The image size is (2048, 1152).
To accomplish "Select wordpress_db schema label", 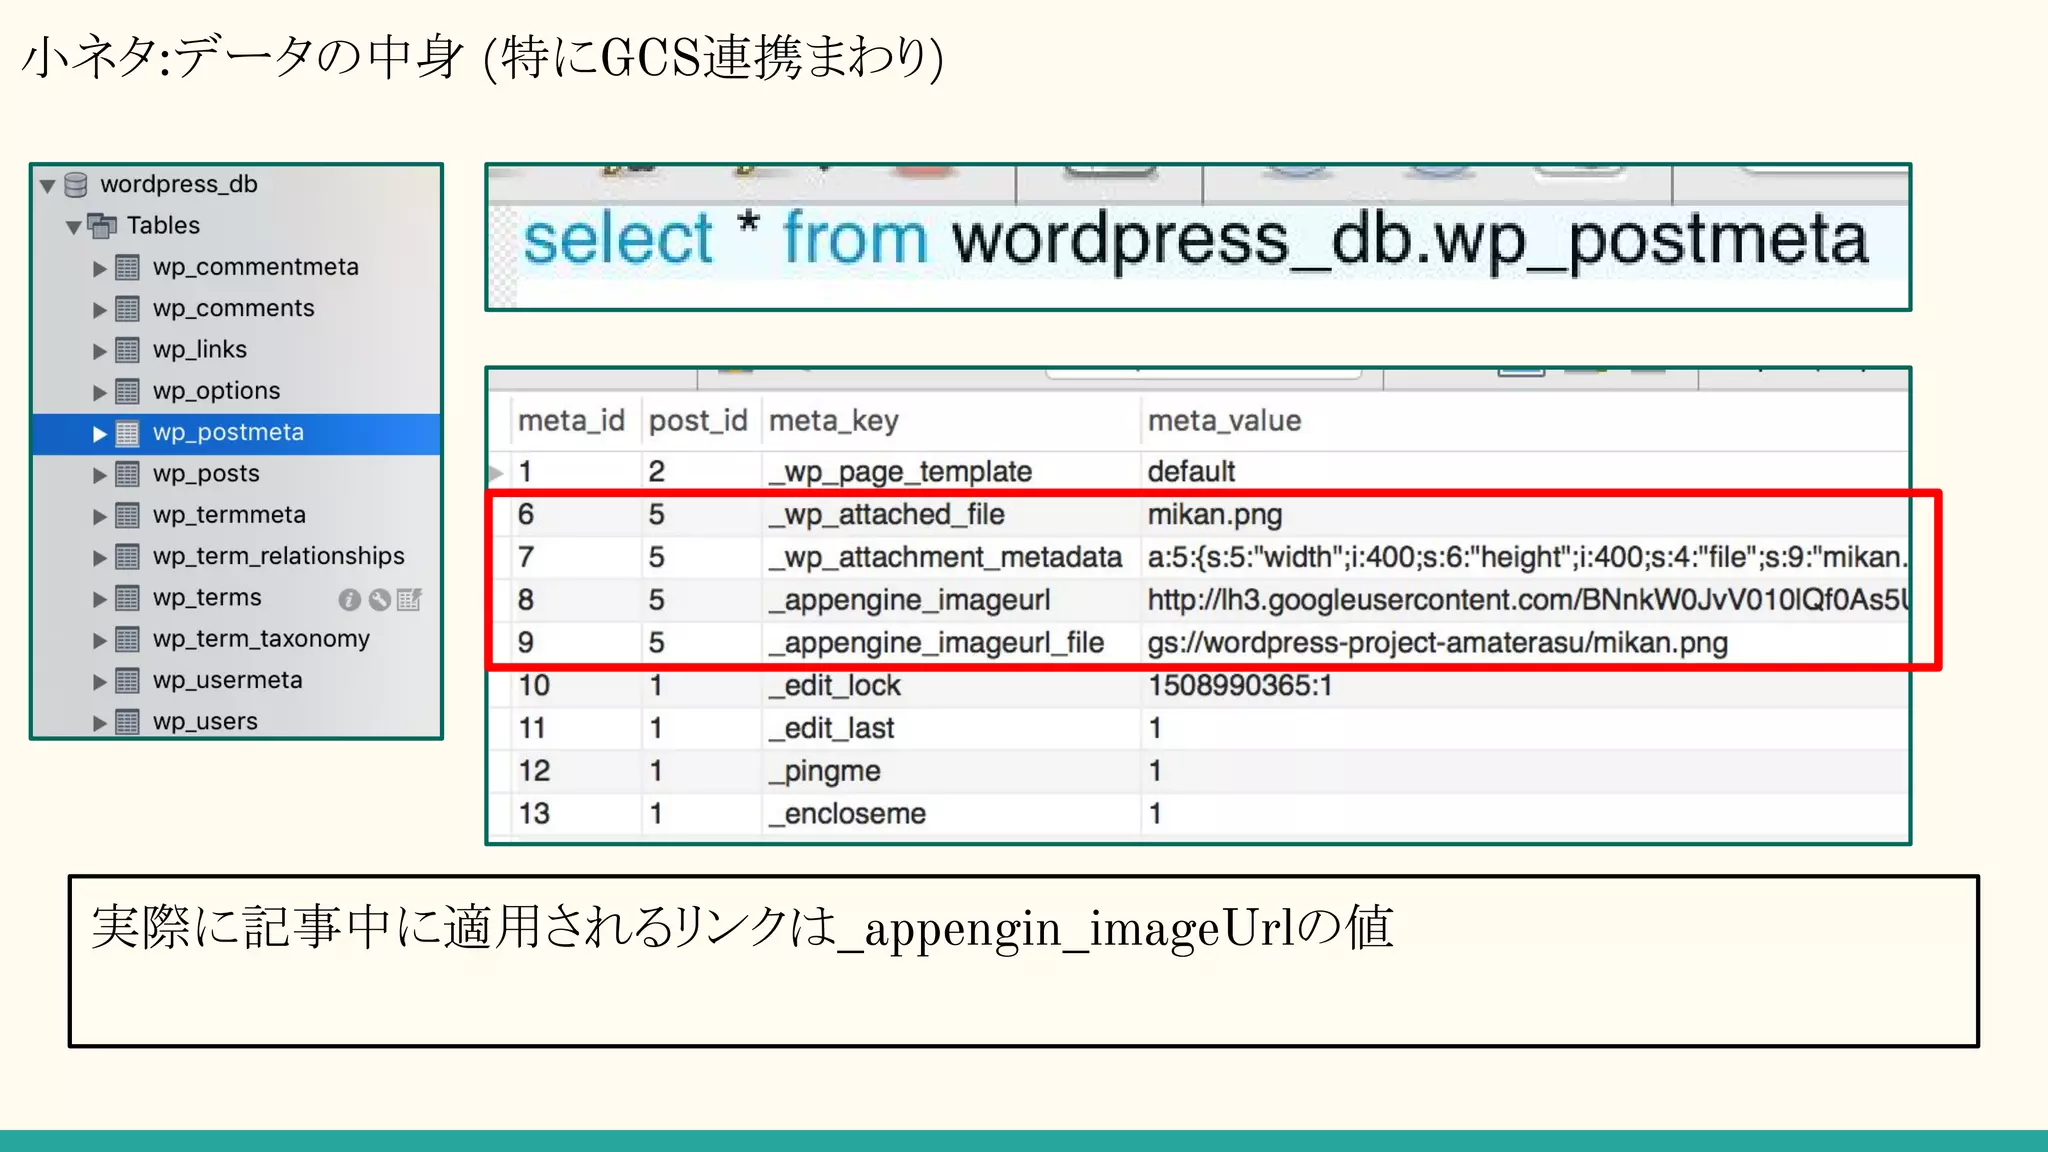I will coord(179,185).
